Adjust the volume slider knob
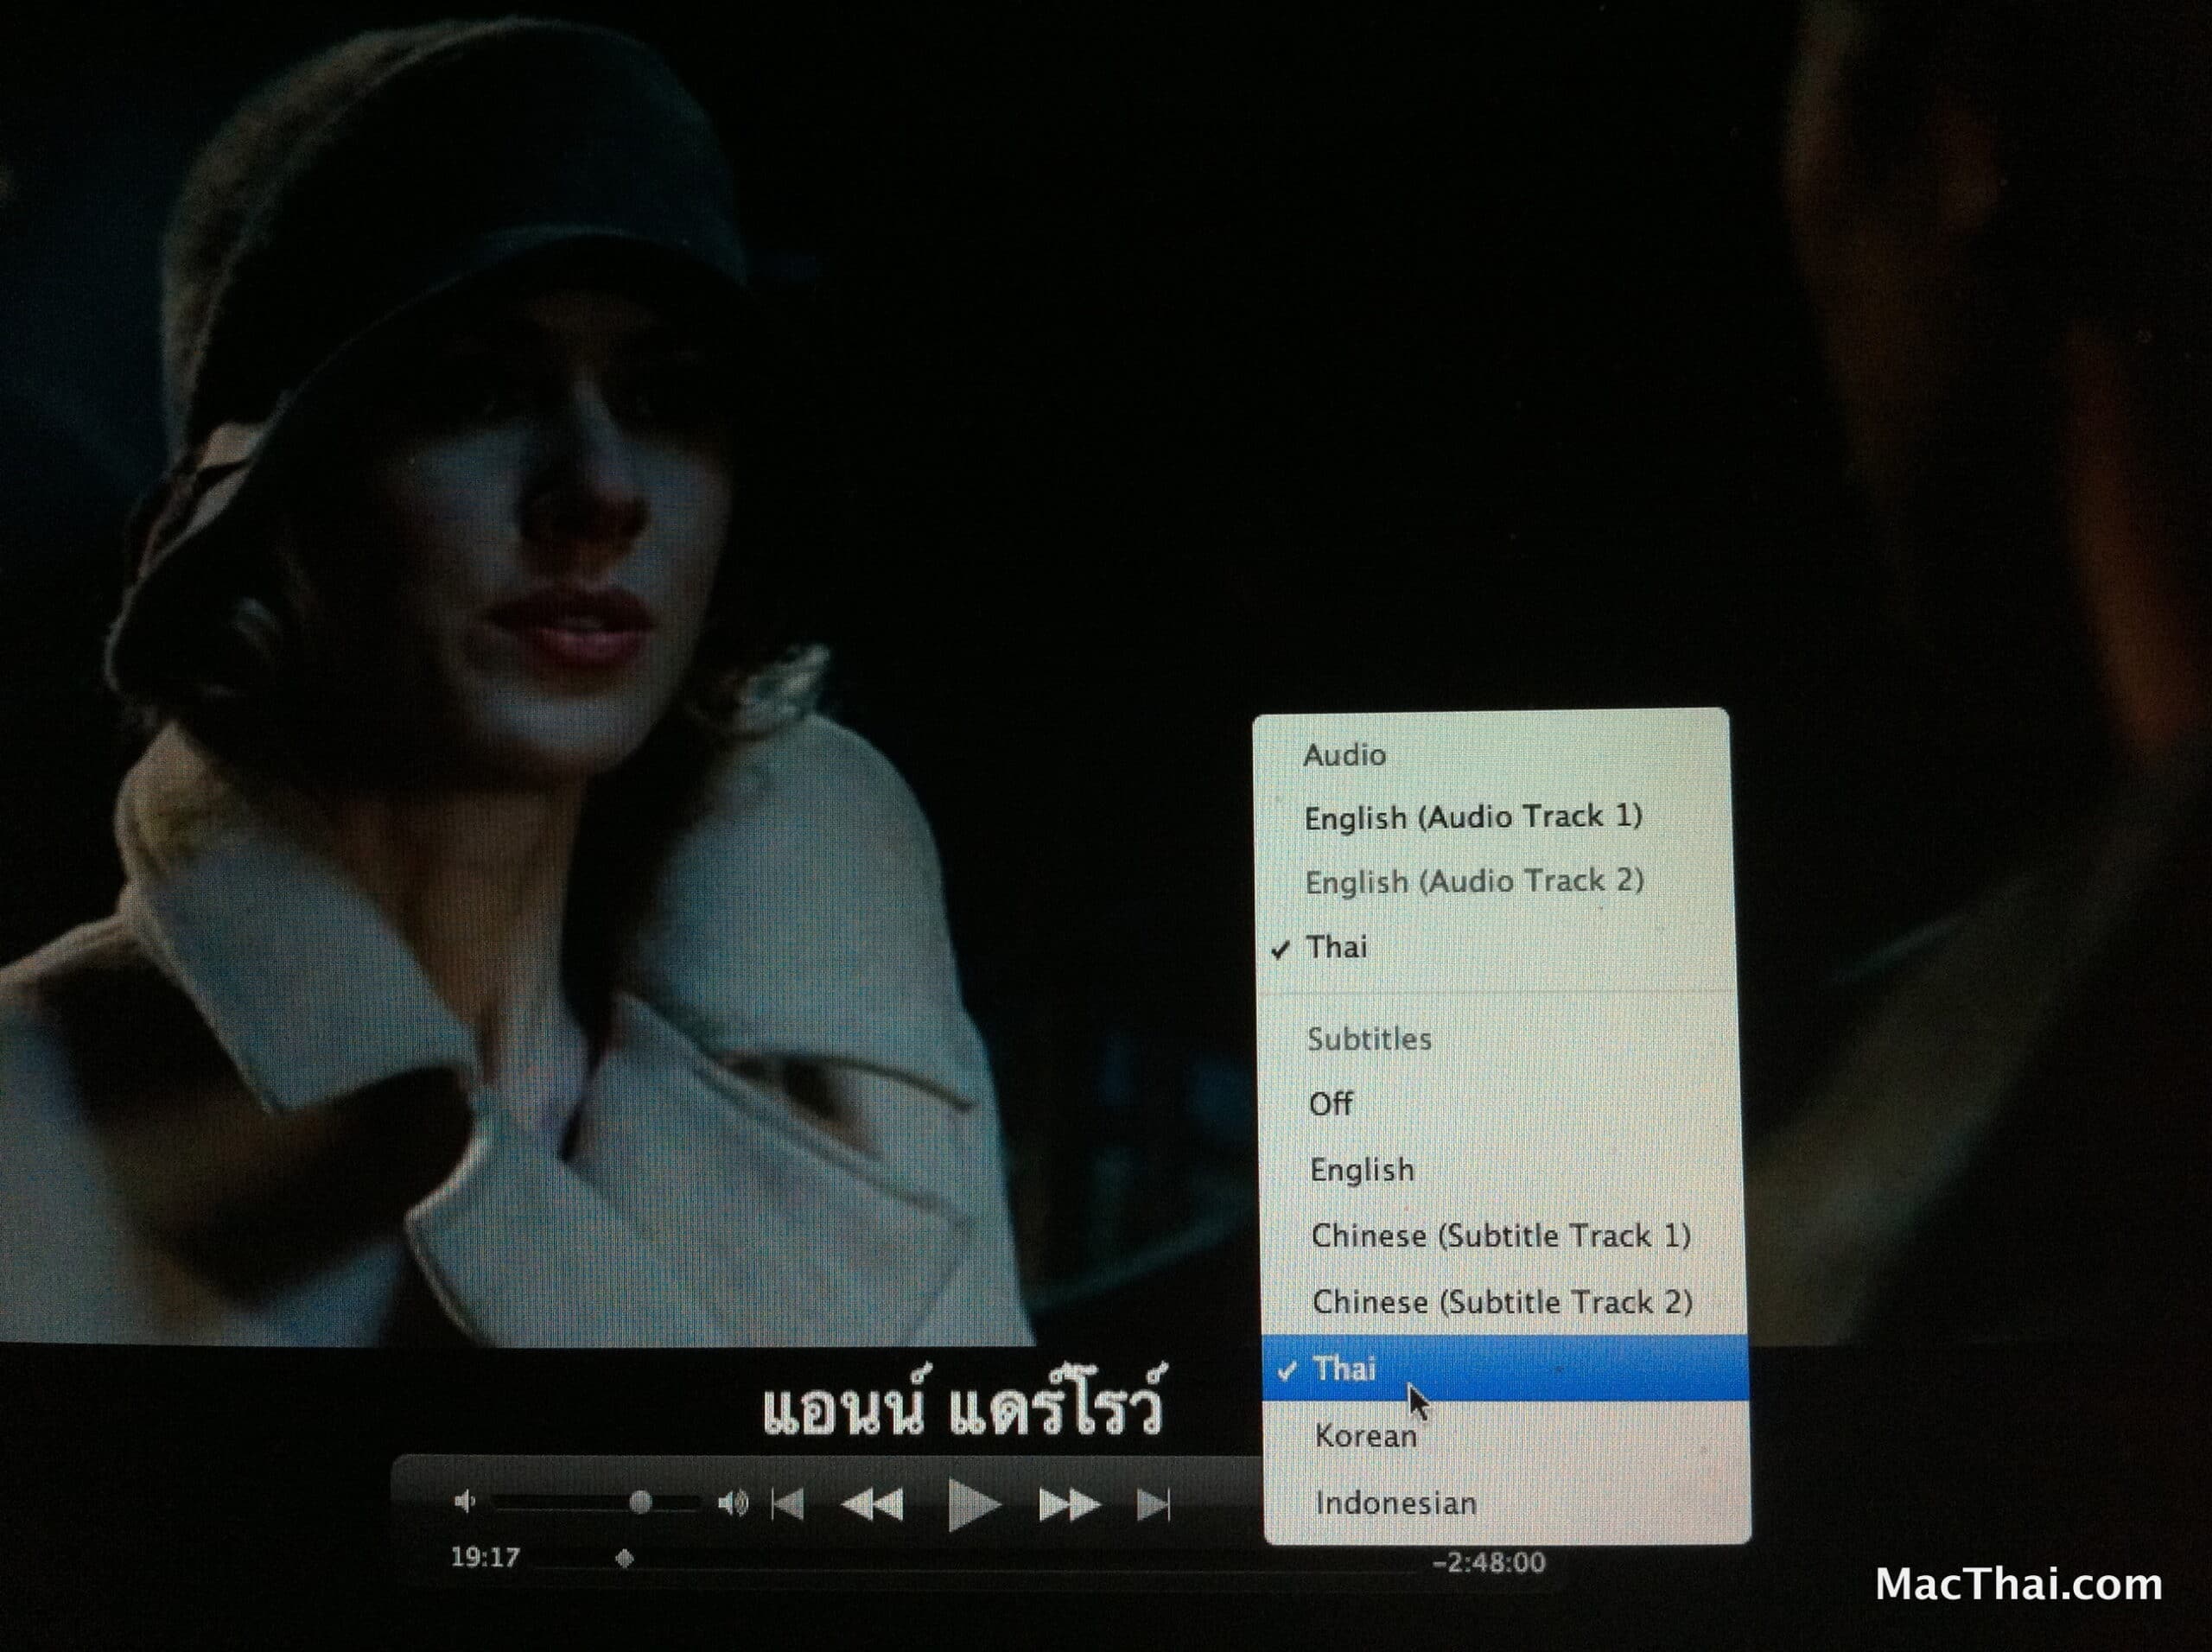Viewport: 2212px width, 1652px height. (641, 1501)
